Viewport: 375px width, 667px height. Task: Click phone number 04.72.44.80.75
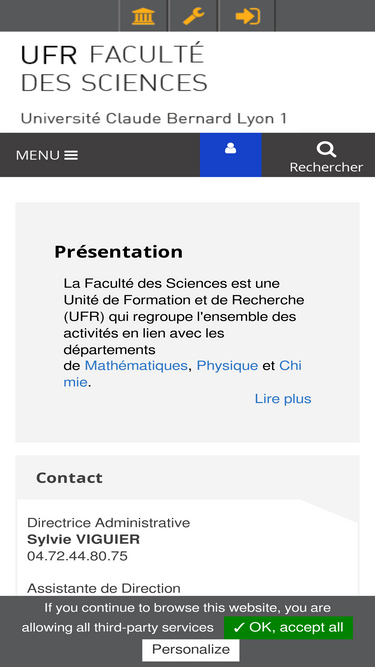pyautogui.click(x=77, y=556)
